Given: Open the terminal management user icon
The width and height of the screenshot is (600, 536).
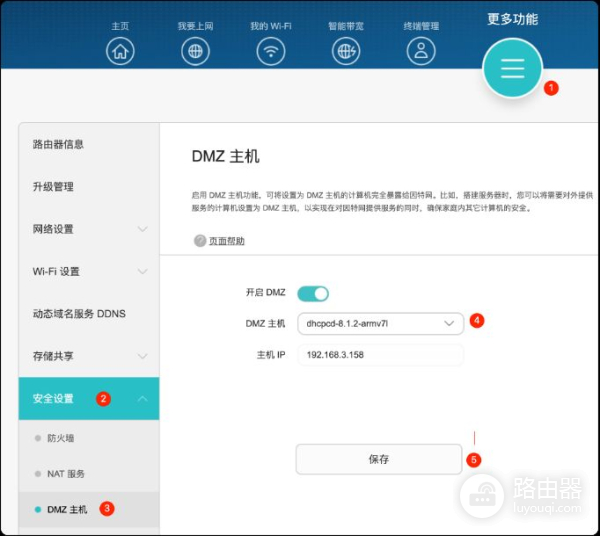Looking at the screenshot, I should [x=421, y=51].
